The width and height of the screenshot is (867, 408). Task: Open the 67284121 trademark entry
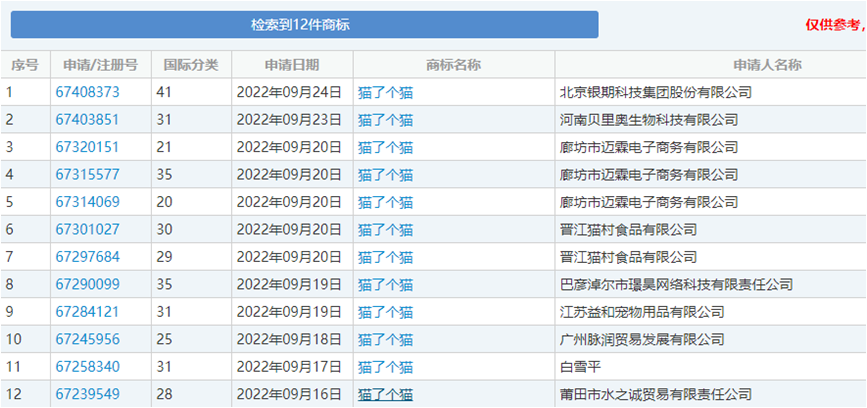point(87,312)
